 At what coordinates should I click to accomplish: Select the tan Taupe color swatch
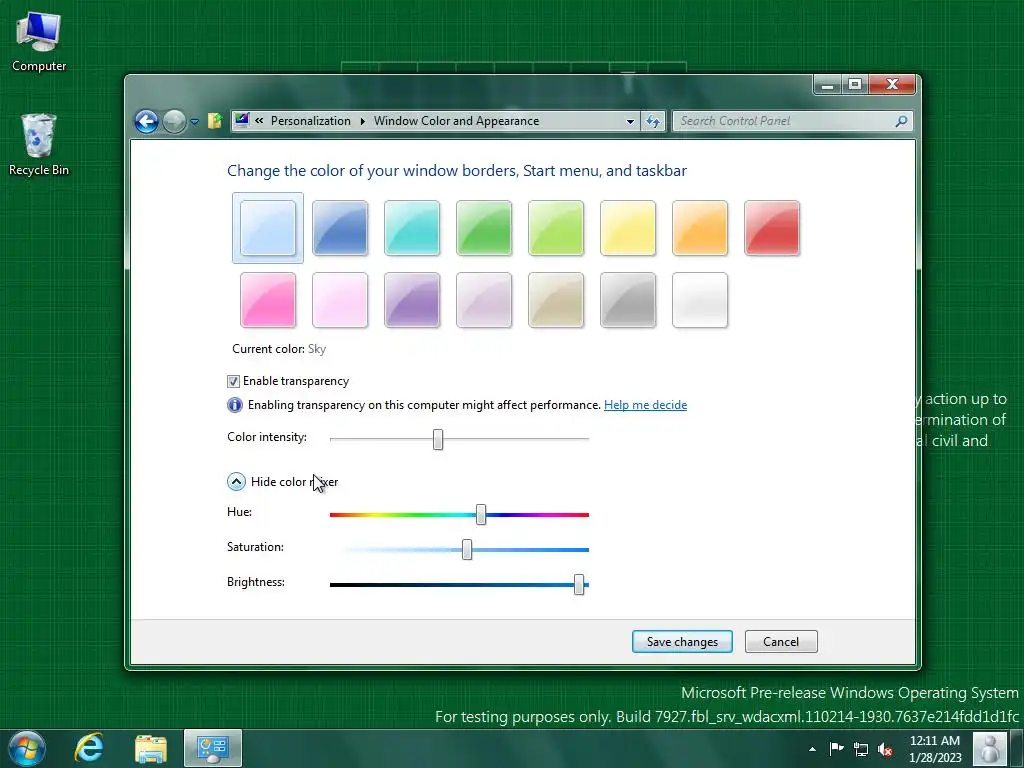[x=556, y=300]
